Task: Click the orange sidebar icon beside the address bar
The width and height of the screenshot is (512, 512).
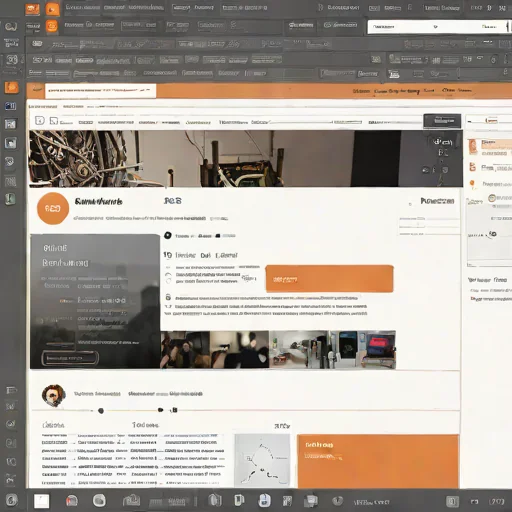Action: tap(11, 88)
